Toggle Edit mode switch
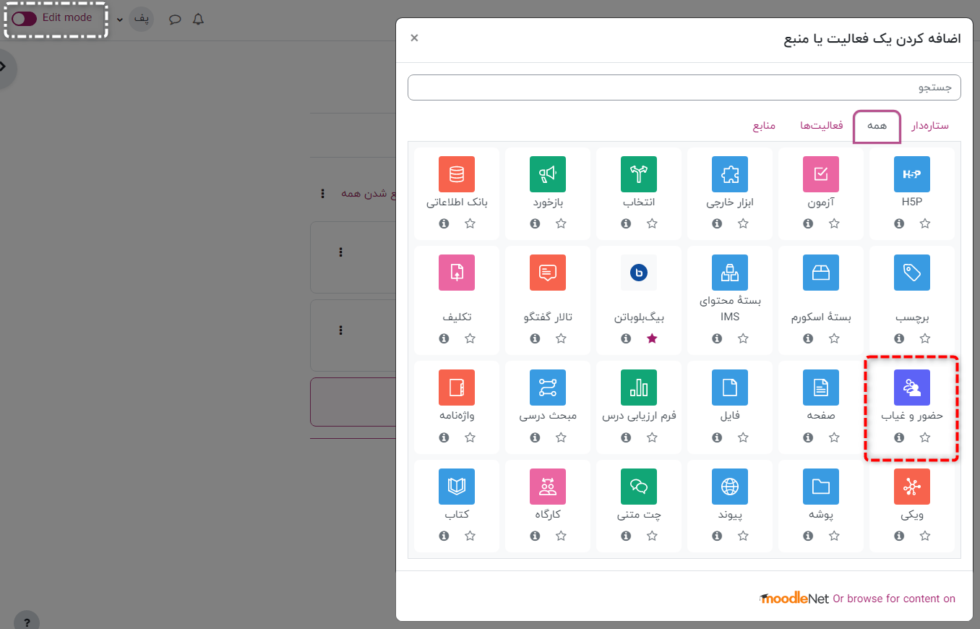Image resolution: width=980 pixels, height=629 pixels. tap(25, 18)
